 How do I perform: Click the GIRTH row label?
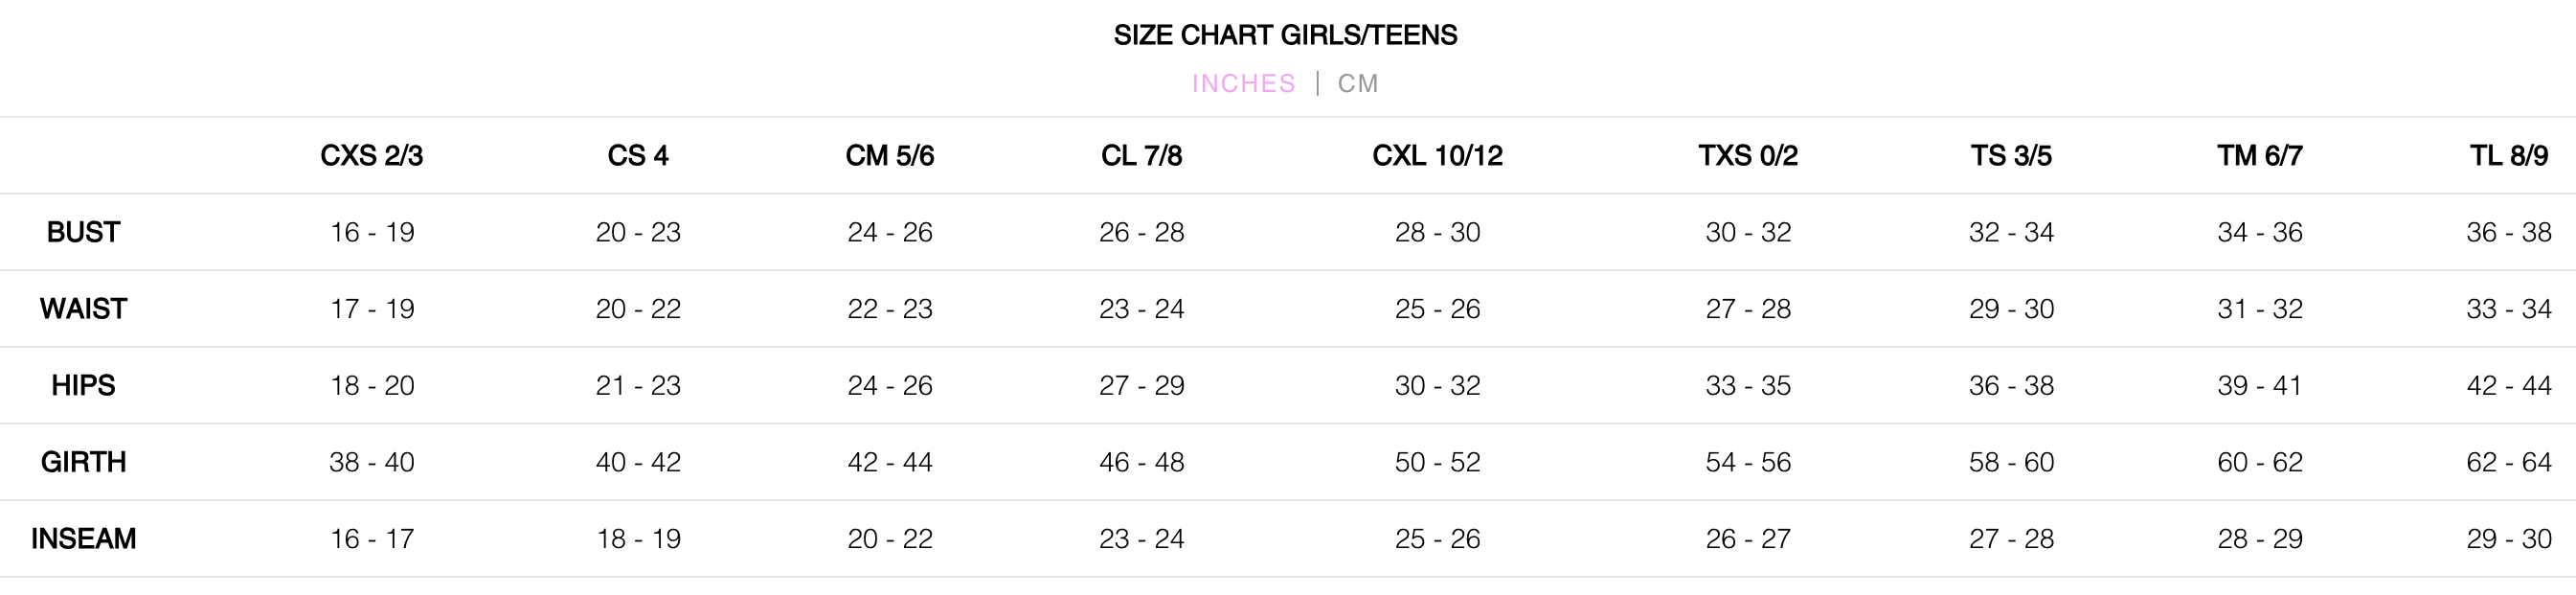pyautogui.click(x=83, y=462)
